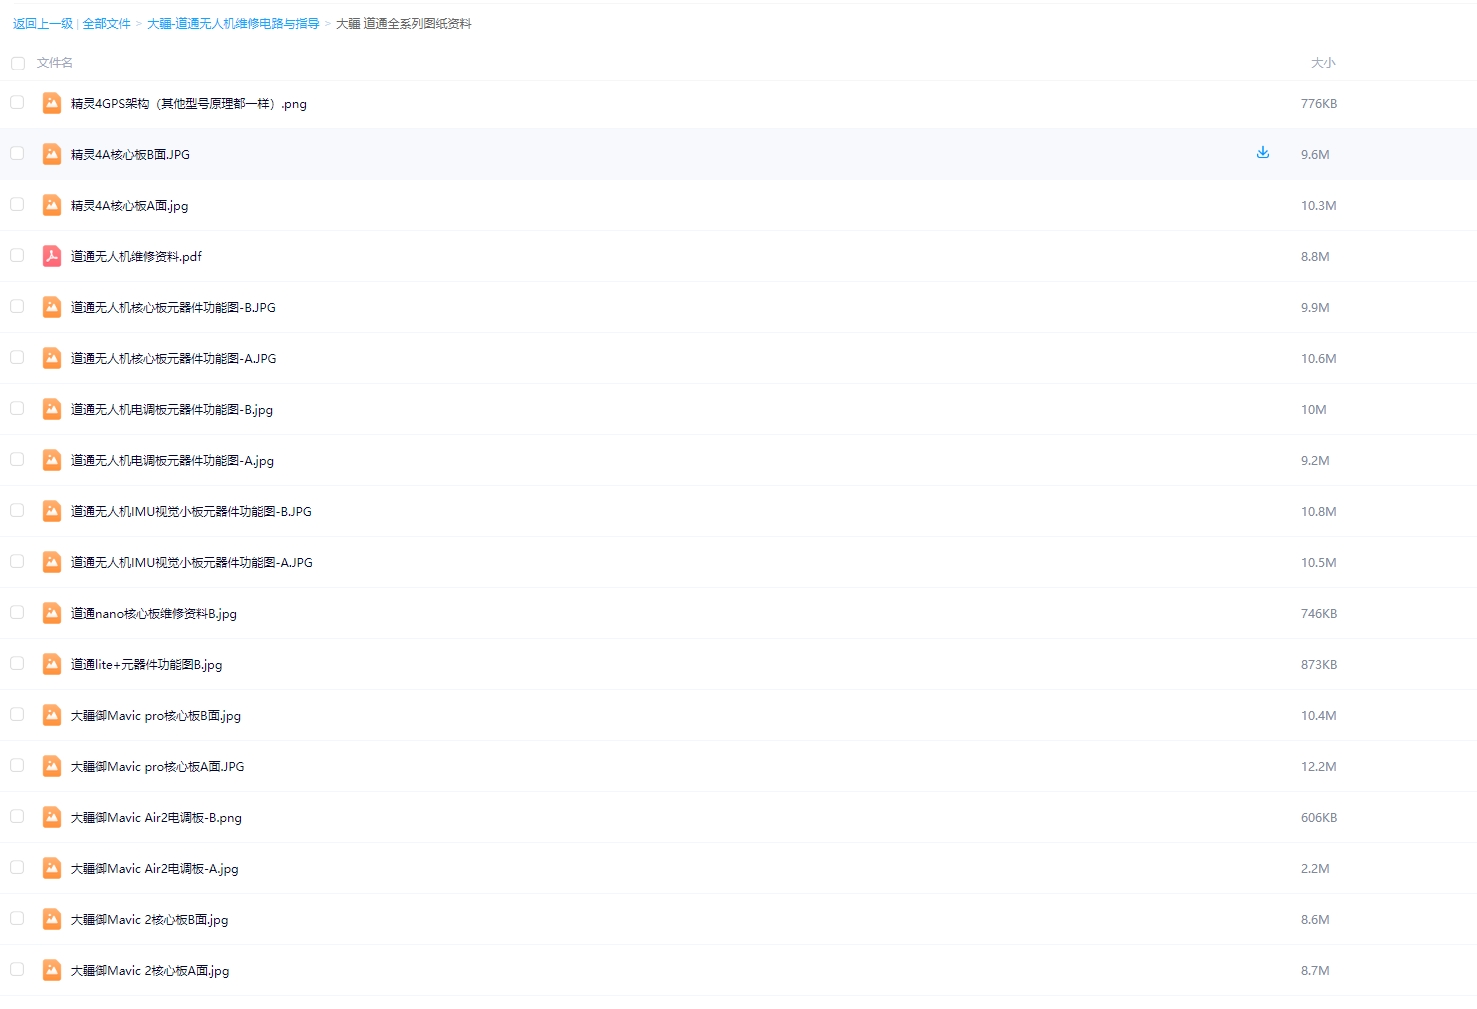The height and width of the screenshot is (1009, 1477).
Task: Check box for 道通无人机电调板元器件功能图-A.jpg
Action: tap(17, 459)
